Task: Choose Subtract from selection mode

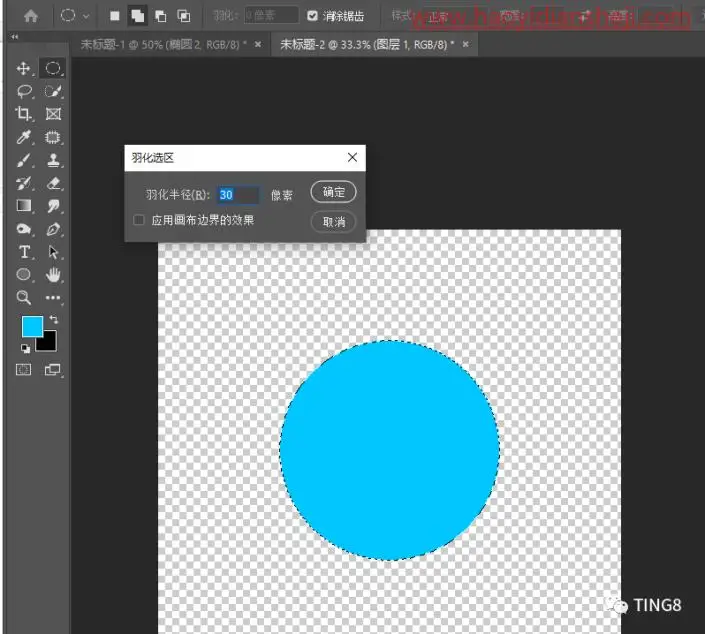Action: 160,16
